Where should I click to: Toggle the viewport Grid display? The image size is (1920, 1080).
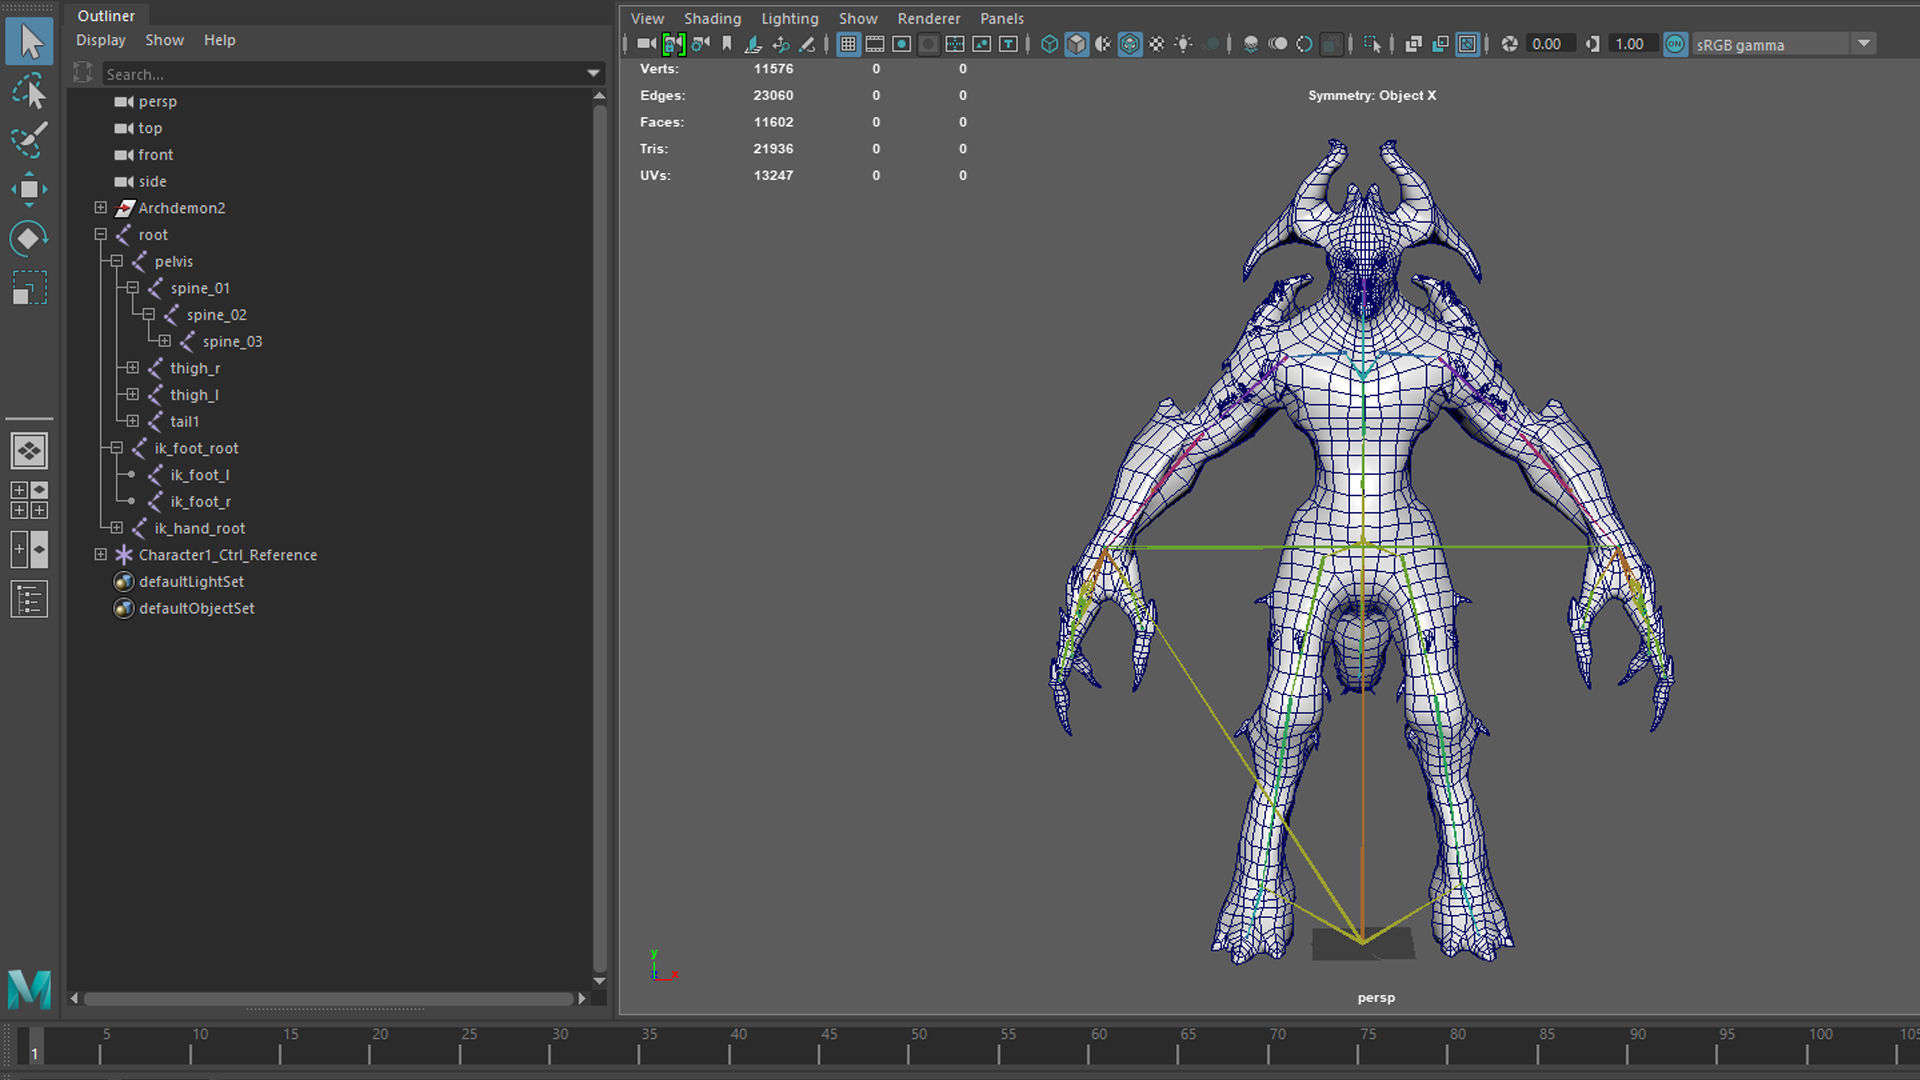pyautogui.click(x=848, y=44)
